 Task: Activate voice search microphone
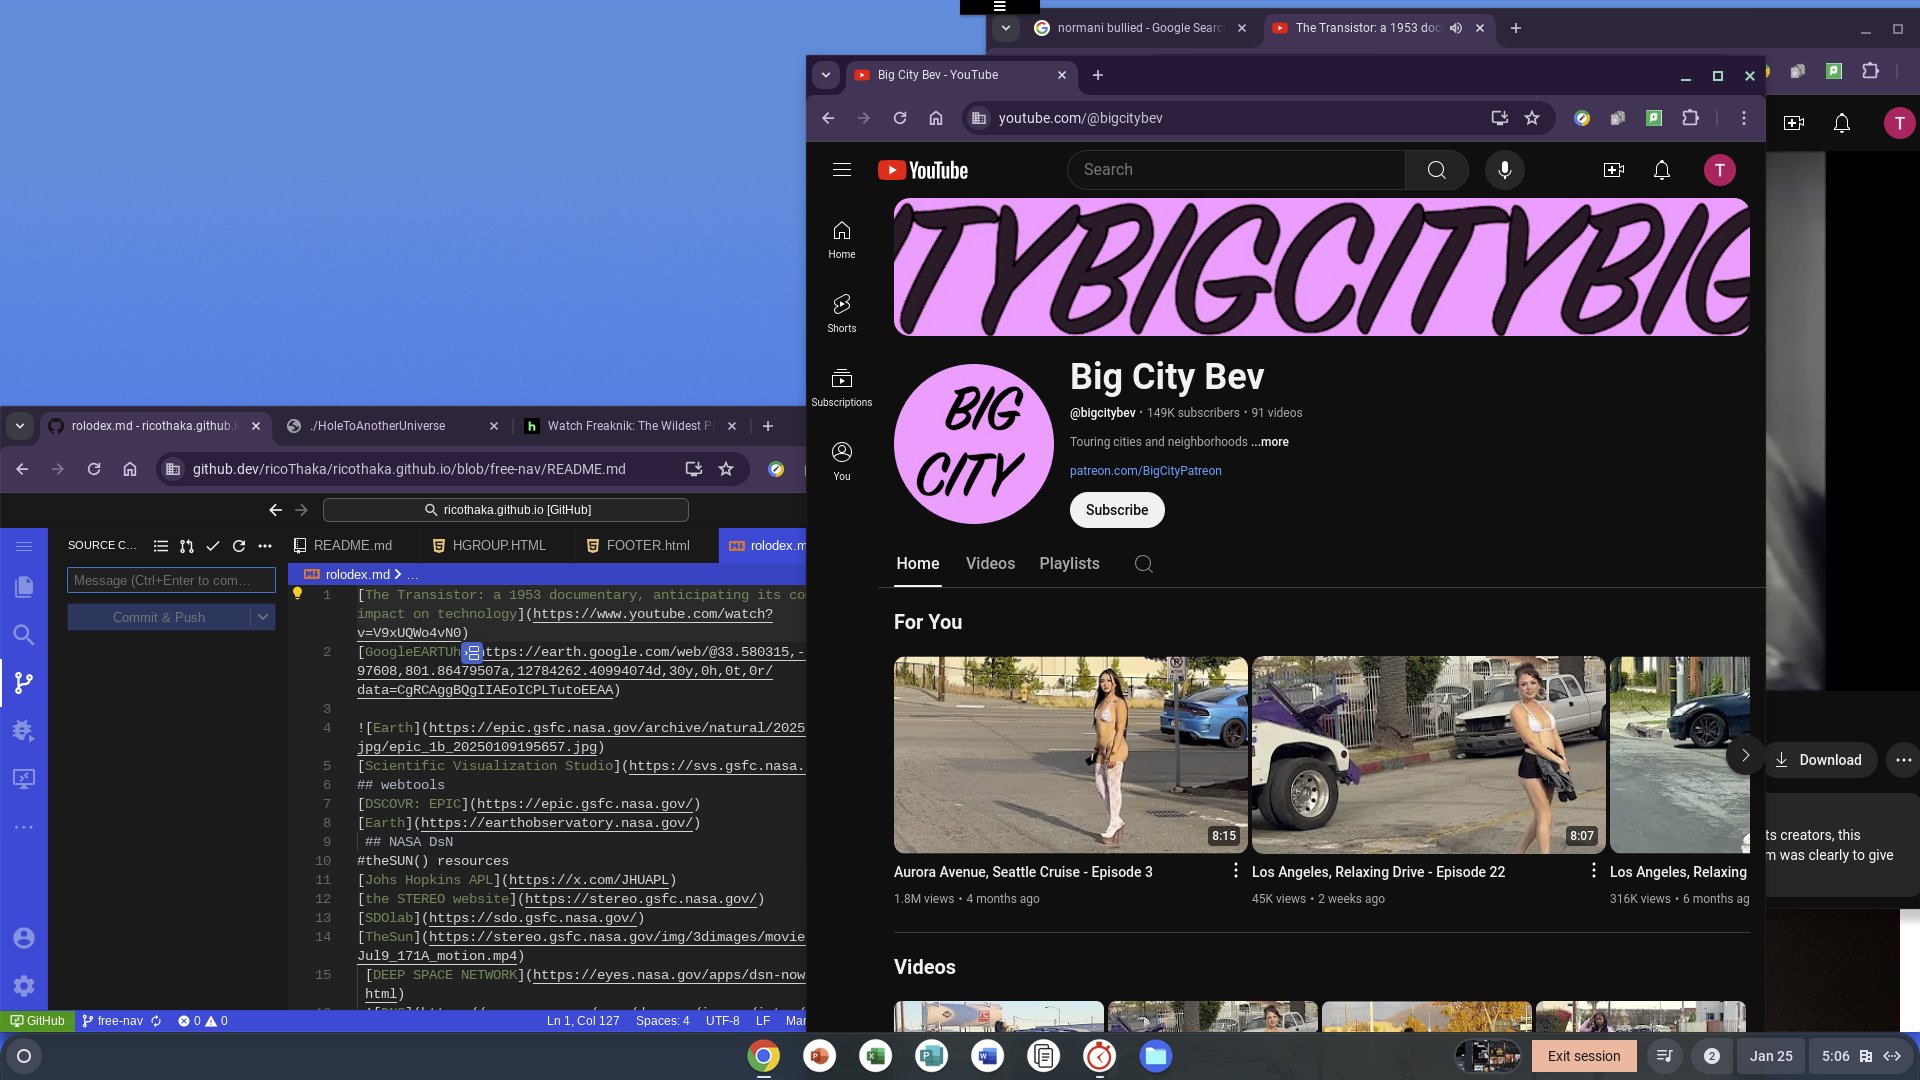1504,170
